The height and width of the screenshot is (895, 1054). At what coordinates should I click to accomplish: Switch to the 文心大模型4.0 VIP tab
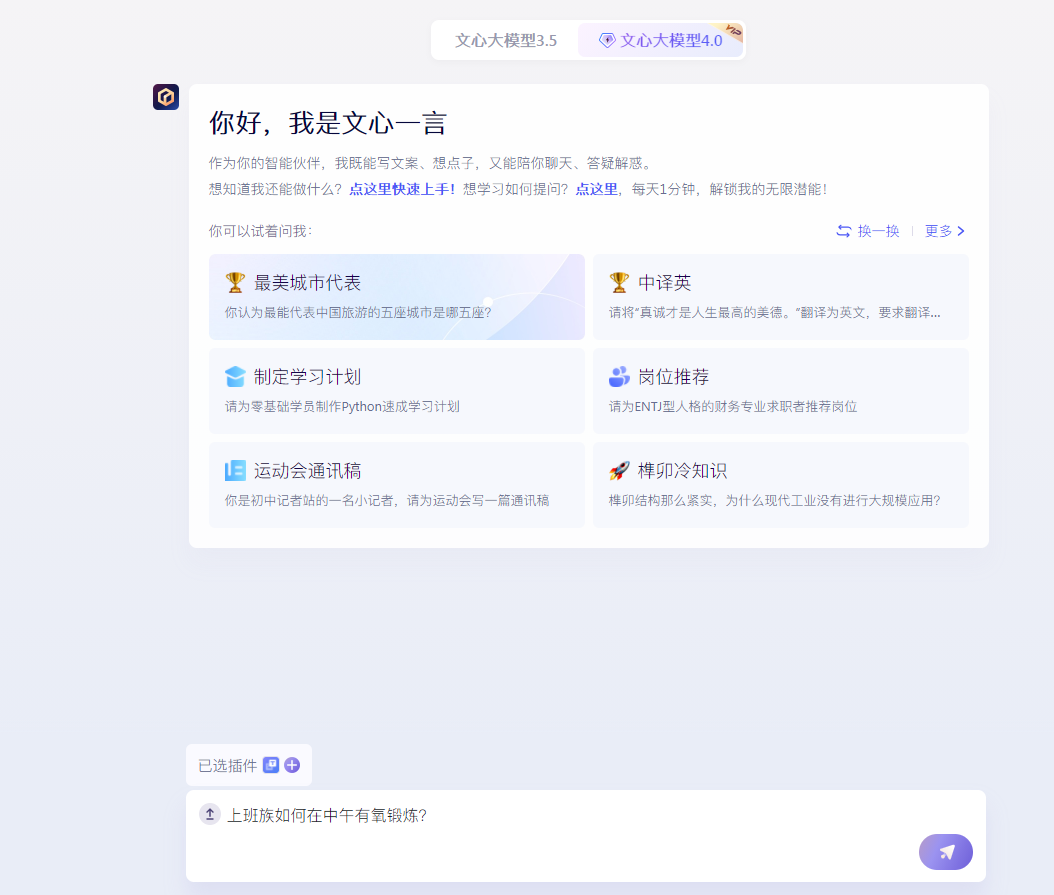pyautogui.click(x=661, y=40)
